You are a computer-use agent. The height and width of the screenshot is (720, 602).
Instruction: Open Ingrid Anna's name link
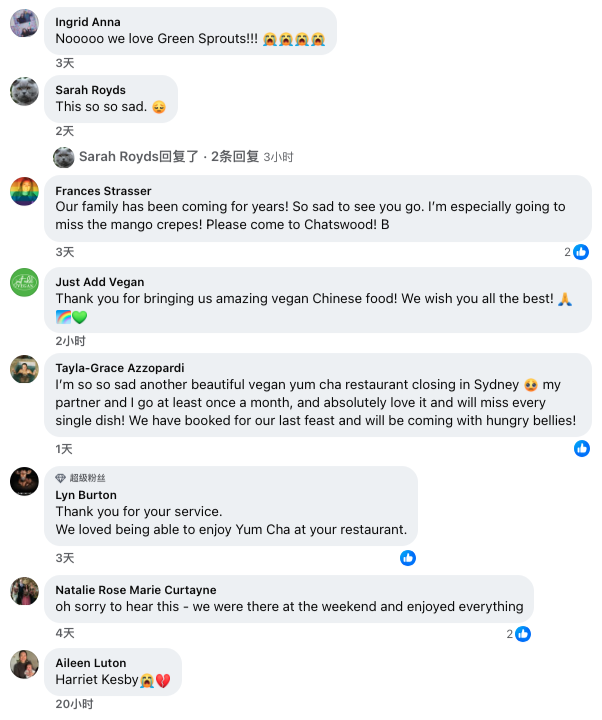coord(88,22)
